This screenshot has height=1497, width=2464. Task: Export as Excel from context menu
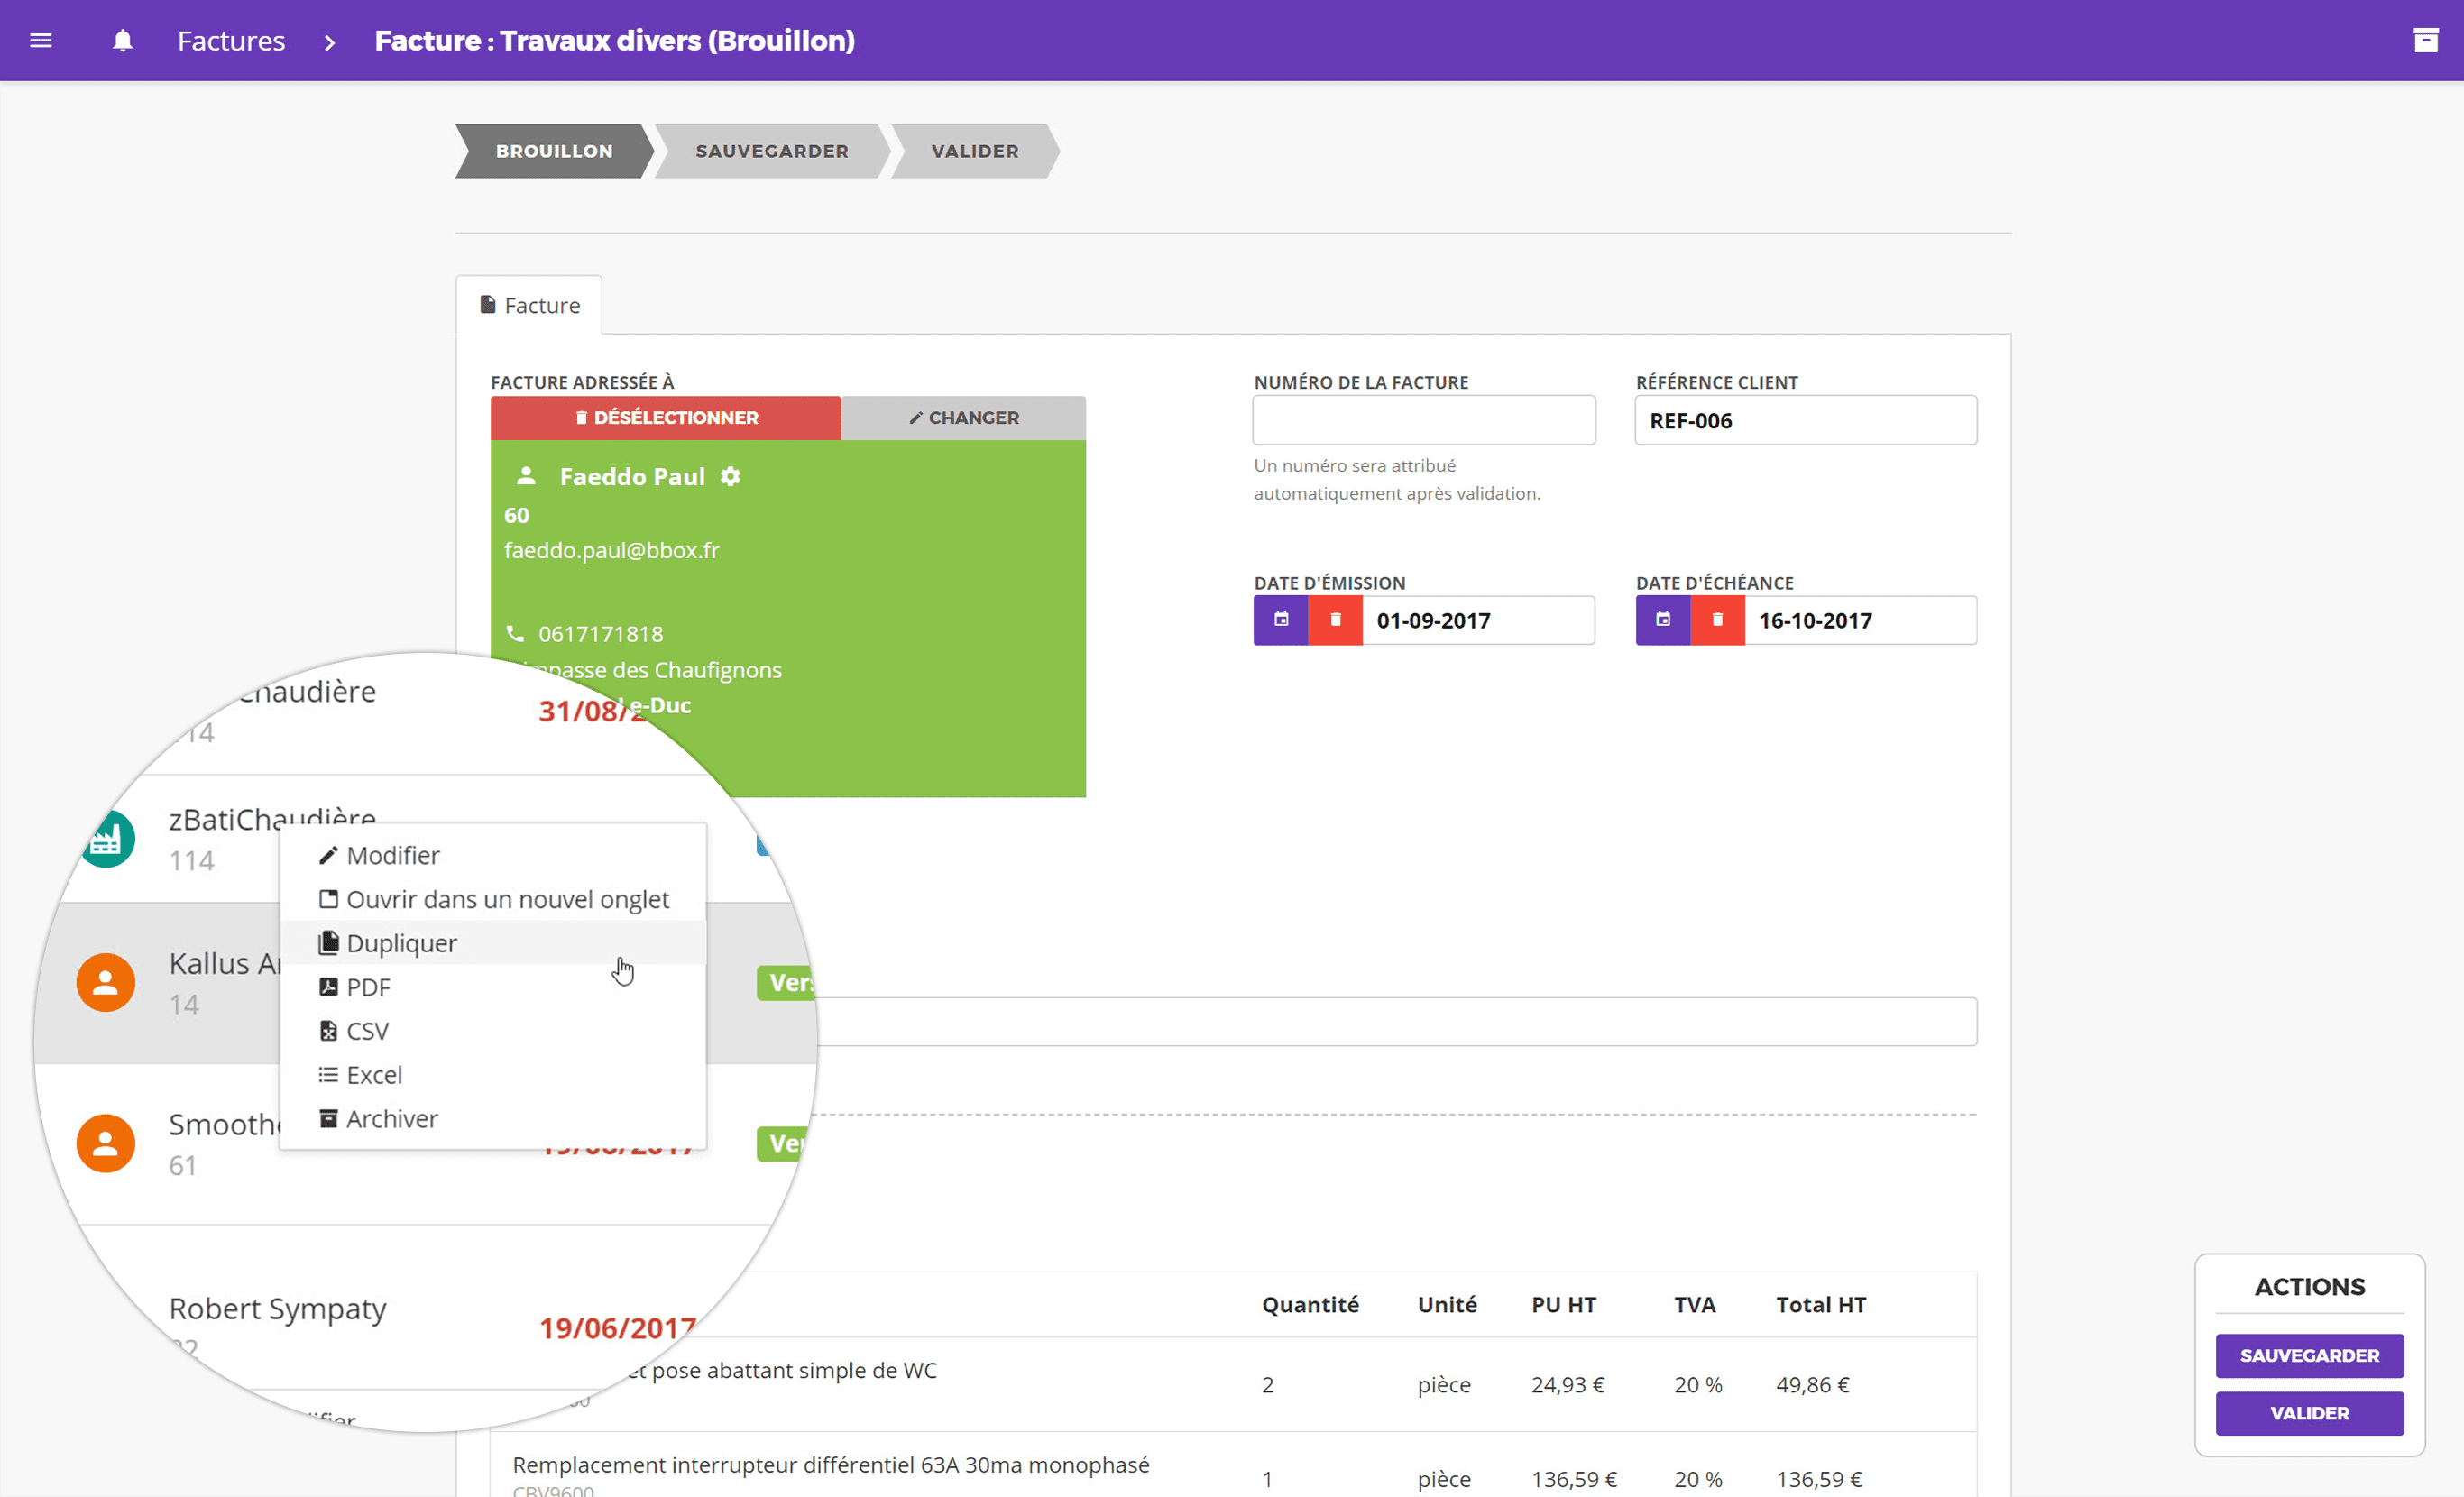click(x=493, y=1075)
